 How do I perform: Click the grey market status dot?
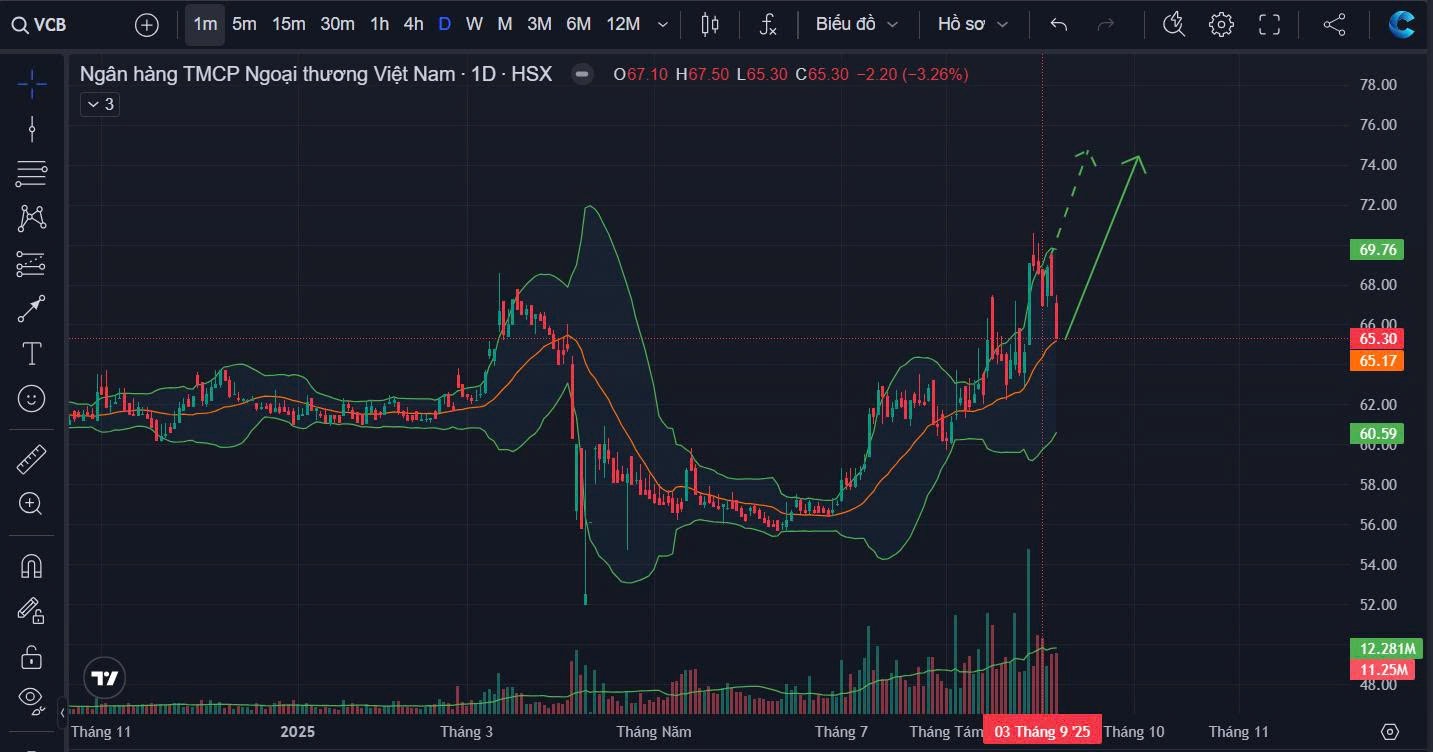click(x=581, y=74)
